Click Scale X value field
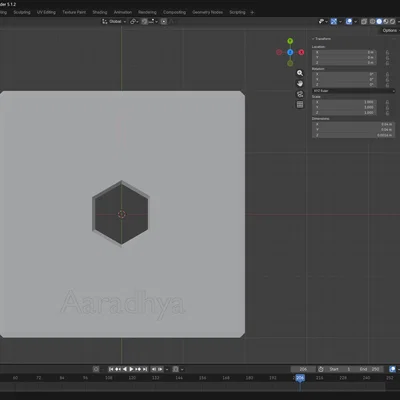Image resolution: width=400 pixels, height=400 pixels. [x=344, y=102]
